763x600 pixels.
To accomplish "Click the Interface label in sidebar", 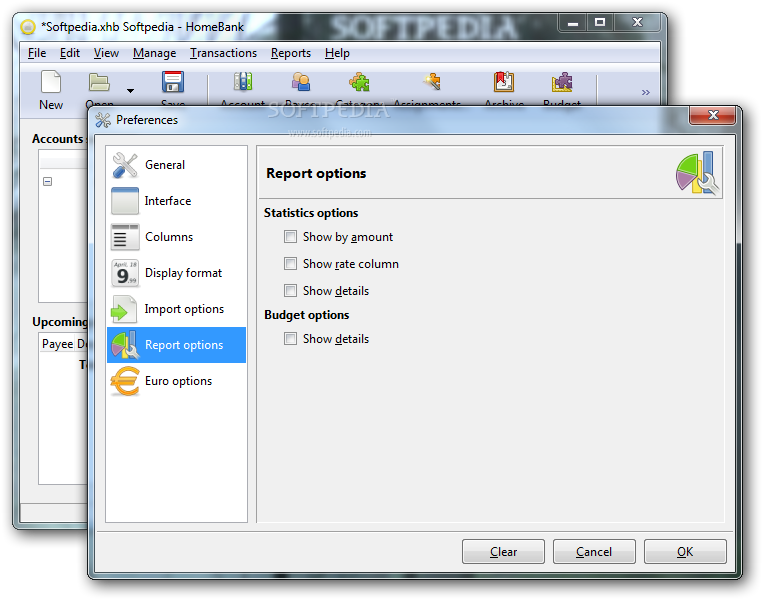I will [168, 201].
